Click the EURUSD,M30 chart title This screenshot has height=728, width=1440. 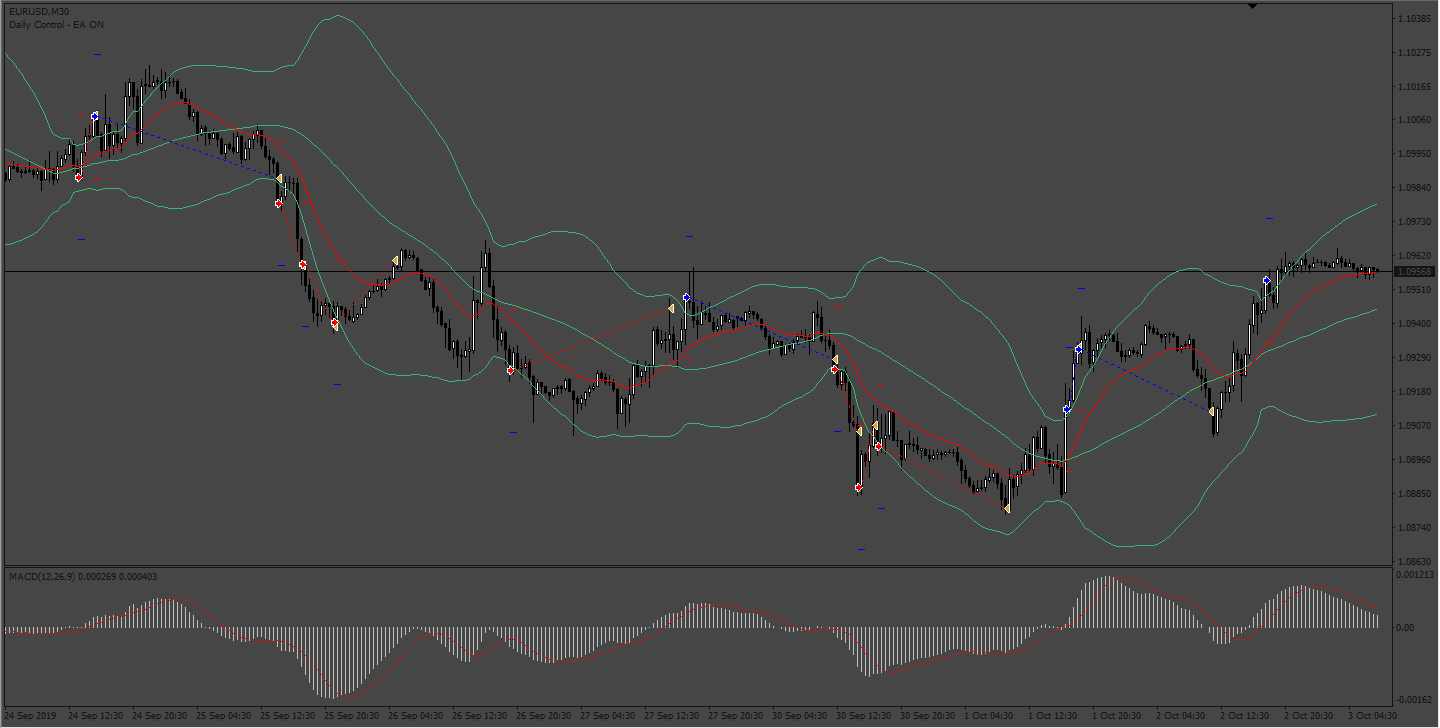[39, 11]
